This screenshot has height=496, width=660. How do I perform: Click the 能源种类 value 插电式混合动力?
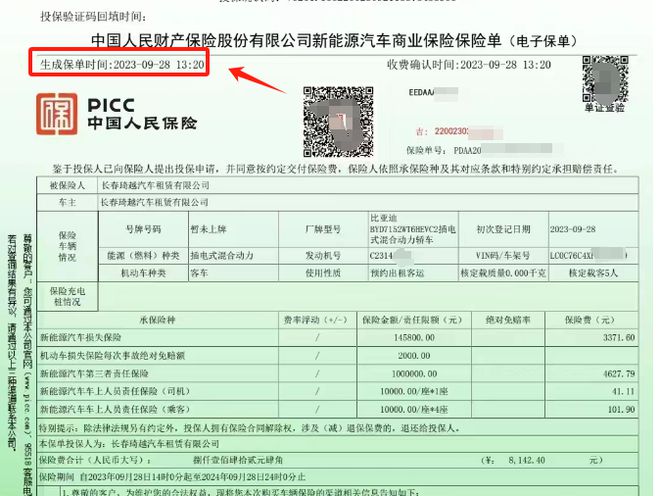[222, 256]
